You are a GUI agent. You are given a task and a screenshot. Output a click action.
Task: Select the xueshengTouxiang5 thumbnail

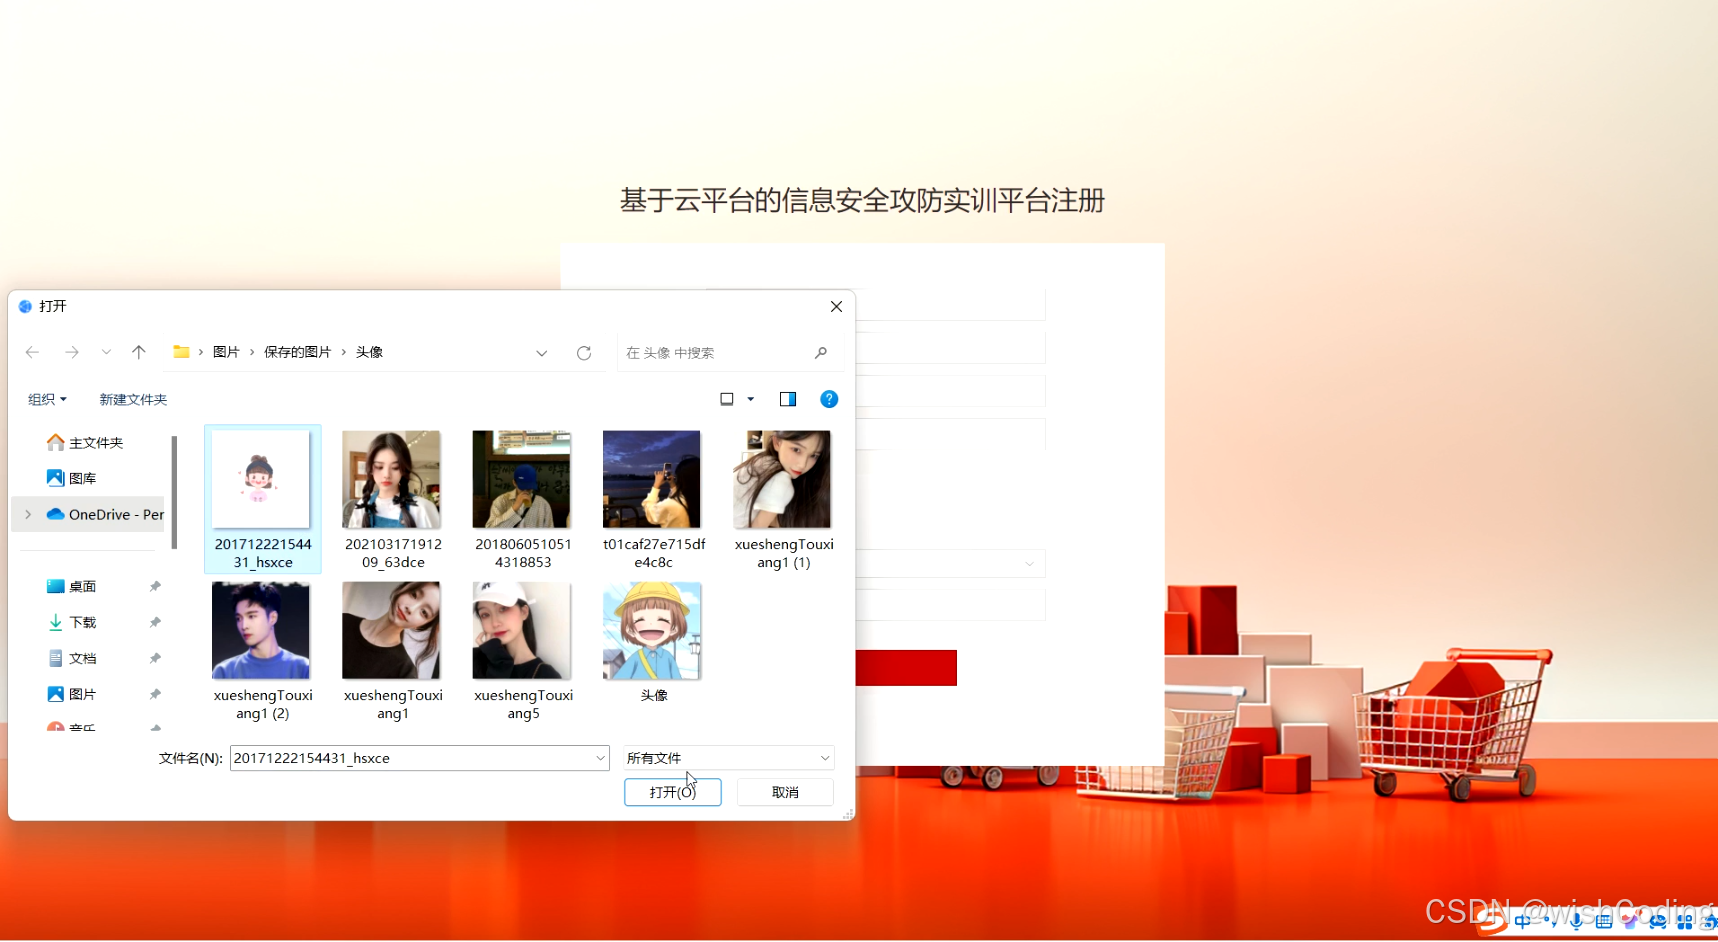point(522,630)
